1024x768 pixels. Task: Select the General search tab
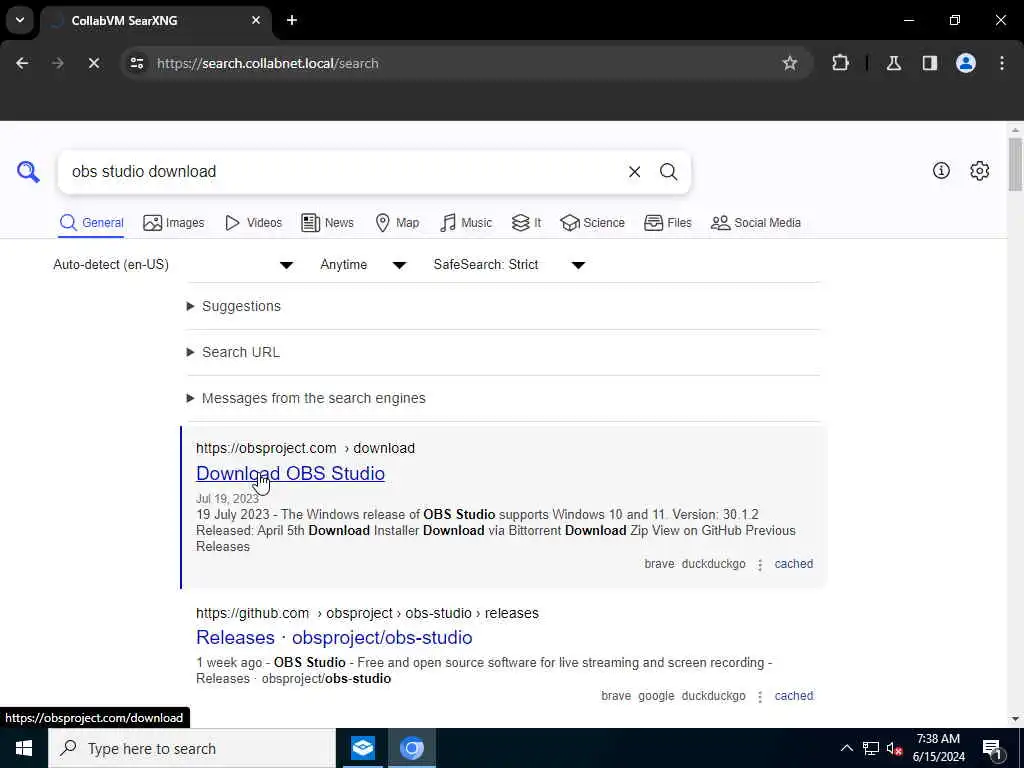91,223
